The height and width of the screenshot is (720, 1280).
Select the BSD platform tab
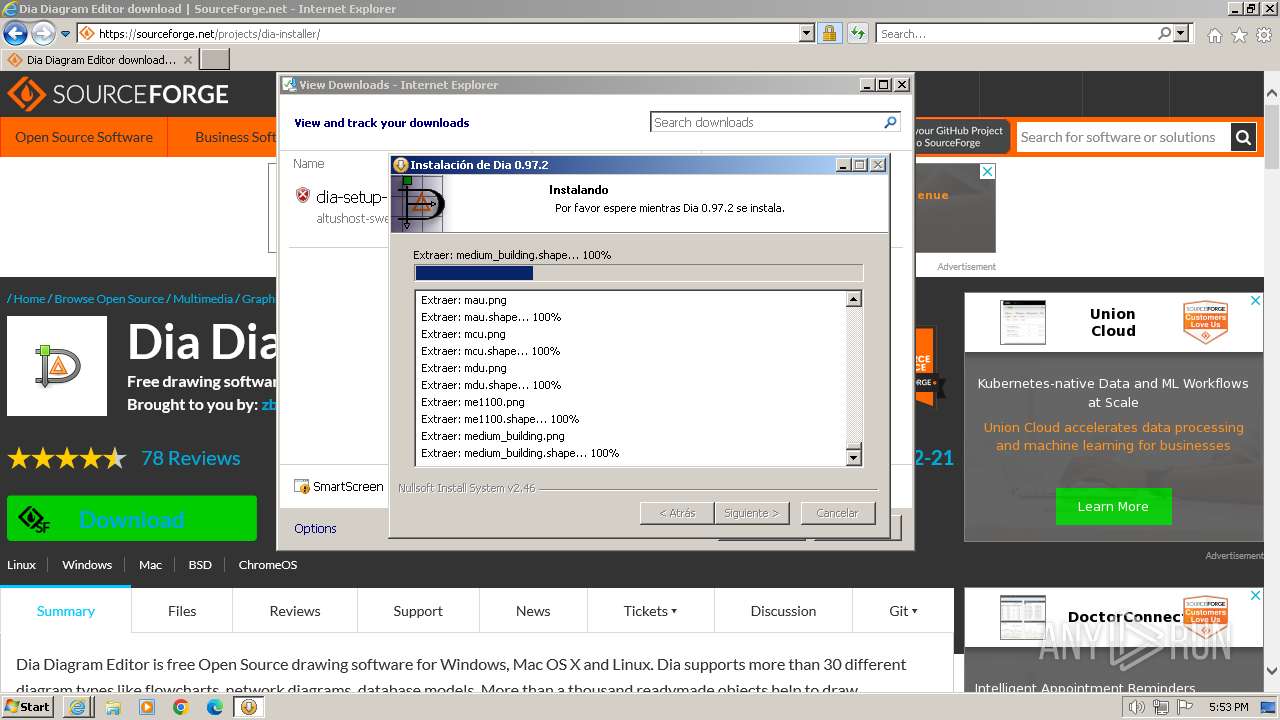200,565
